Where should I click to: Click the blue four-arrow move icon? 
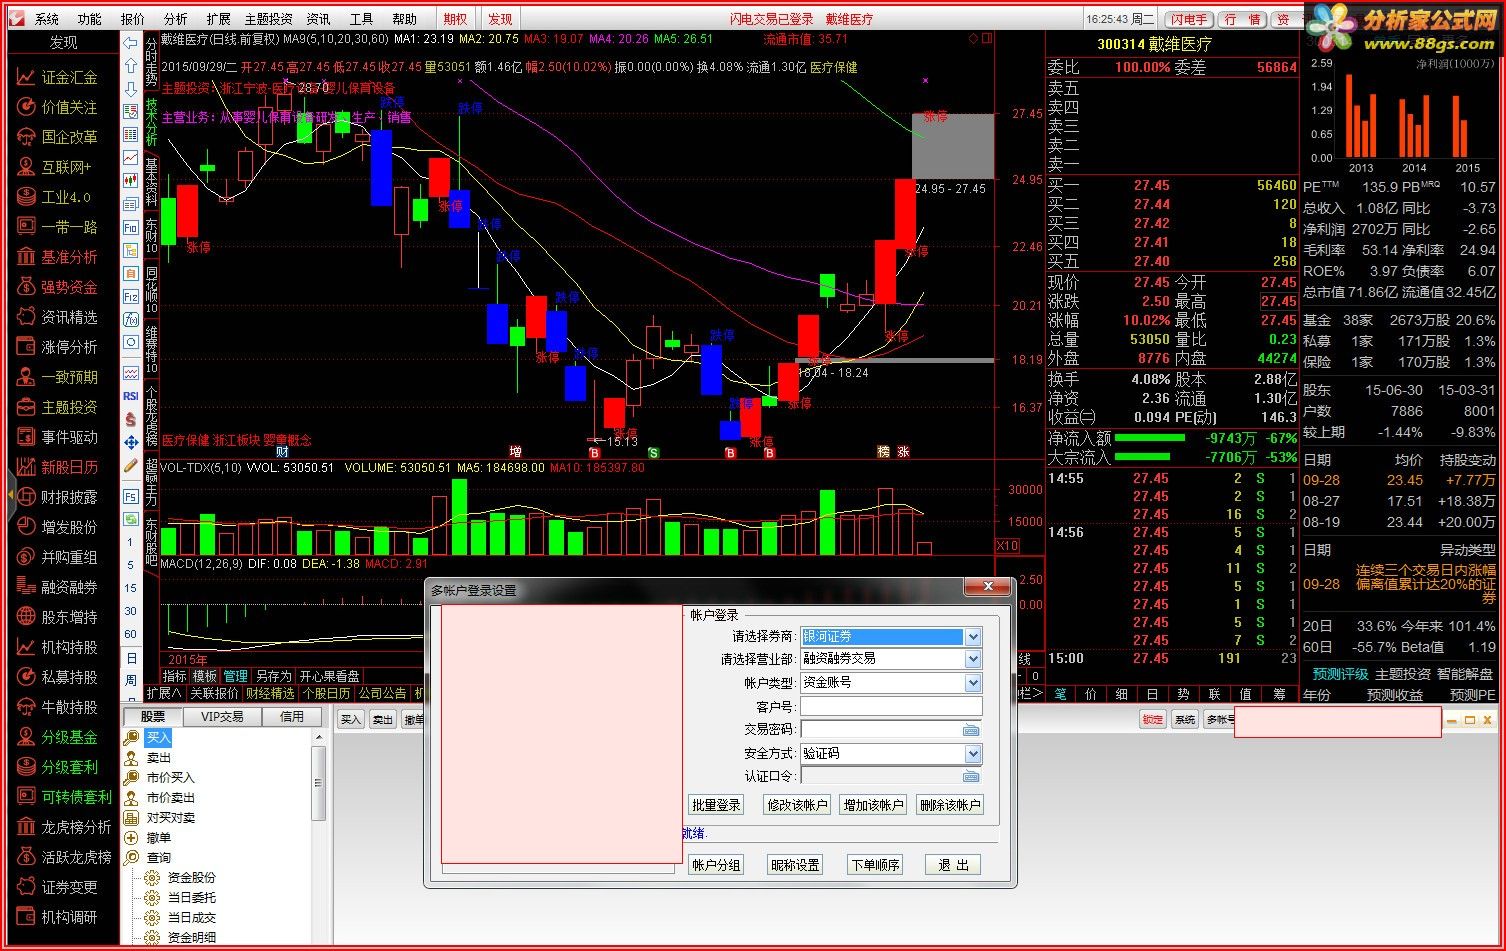131,442
